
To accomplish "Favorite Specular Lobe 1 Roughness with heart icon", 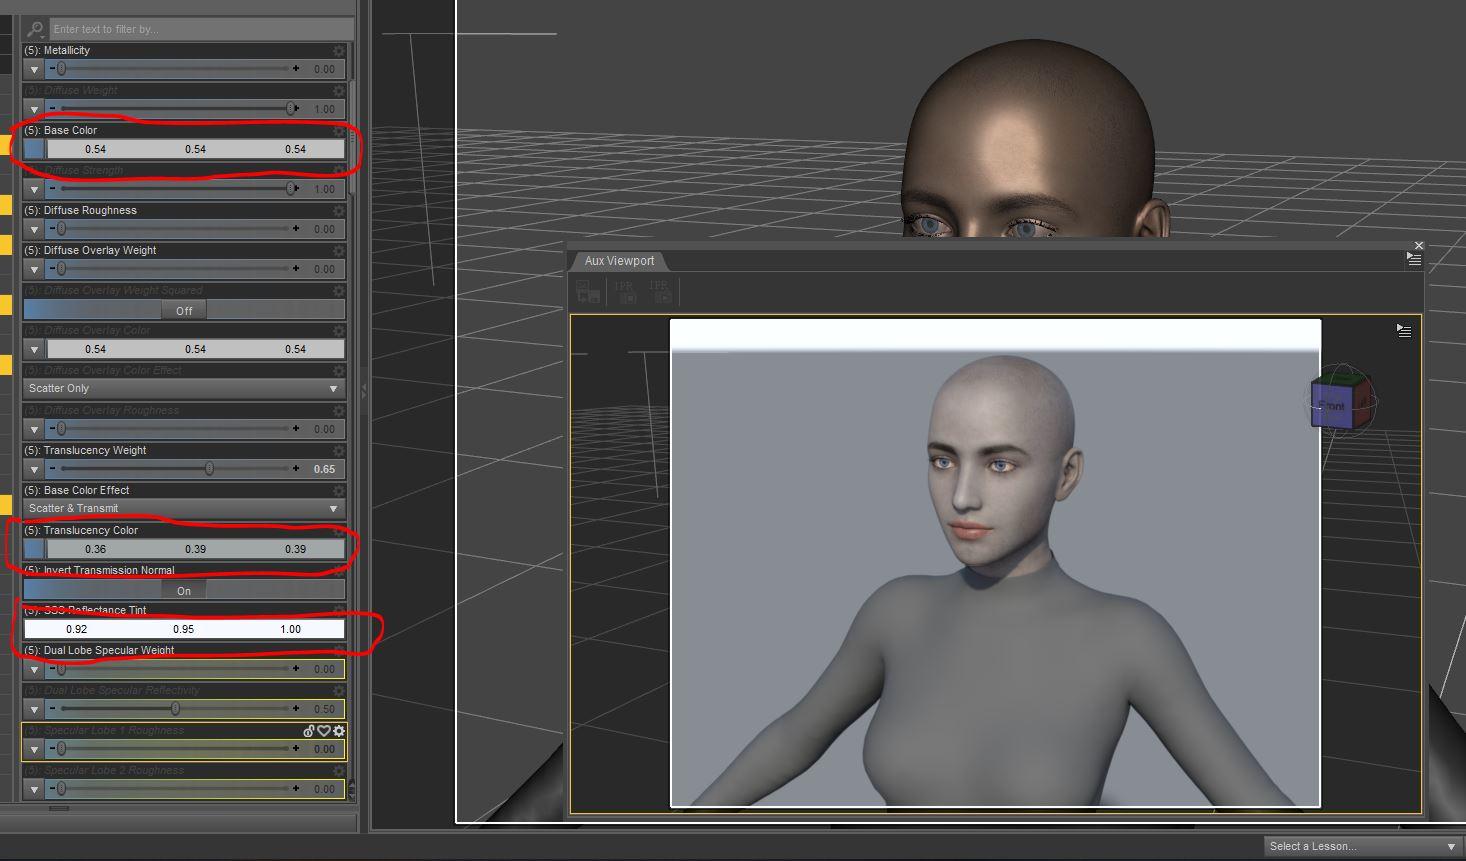I will pyautogui.click(x=324, y=731).
